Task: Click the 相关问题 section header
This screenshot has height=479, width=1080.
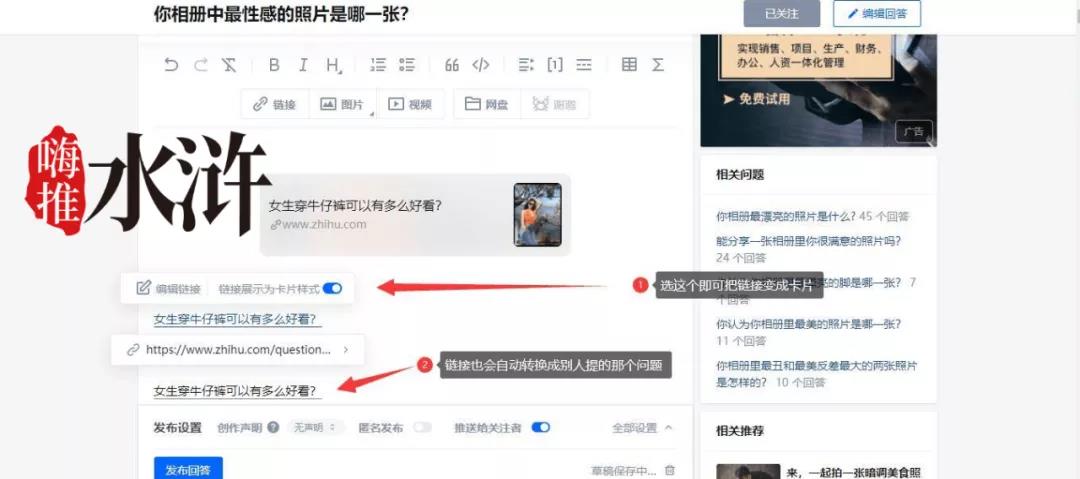Action: pos(740,174)
